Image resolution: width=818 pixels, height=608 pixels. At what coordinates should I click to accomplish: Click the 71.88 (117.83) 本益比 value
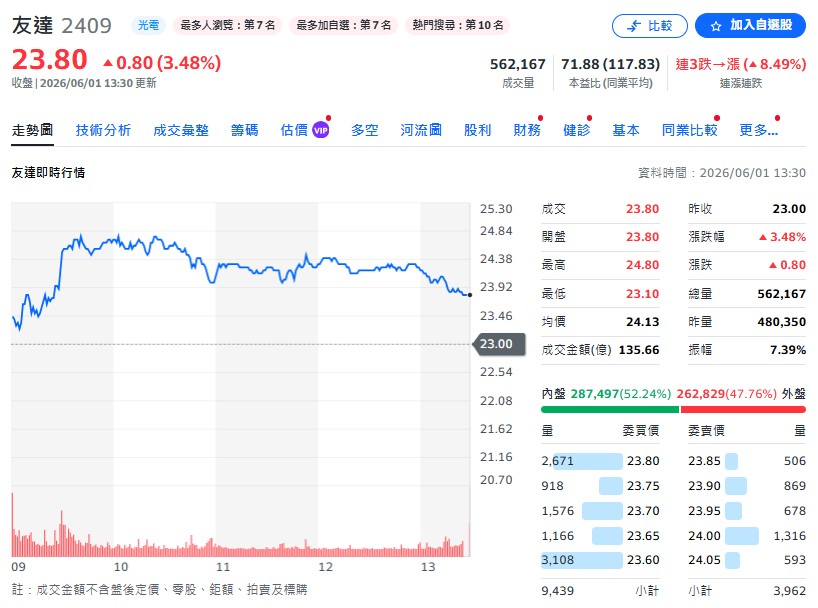(610, 64)
